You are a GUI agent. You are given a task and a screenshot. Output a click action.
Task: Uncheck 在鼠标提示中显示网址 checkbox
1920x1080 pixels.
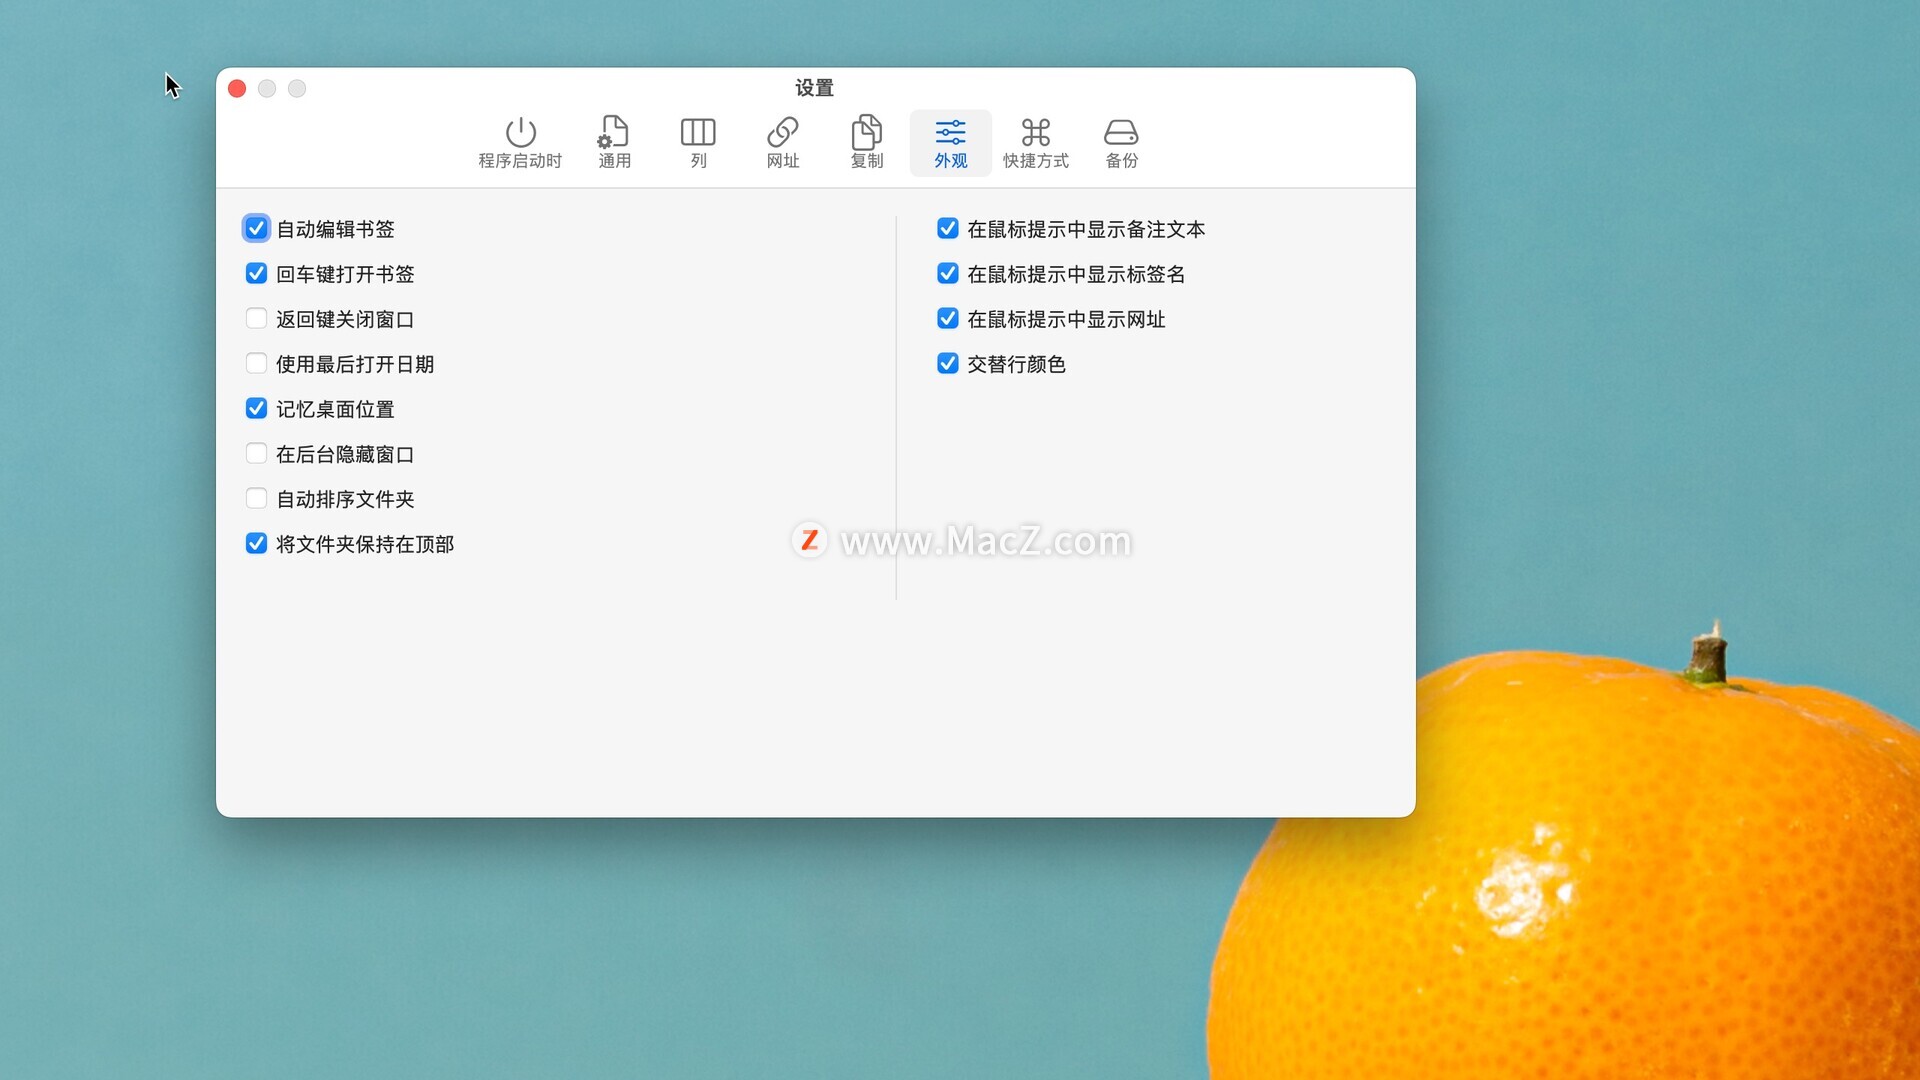click(x=947, y=319)
